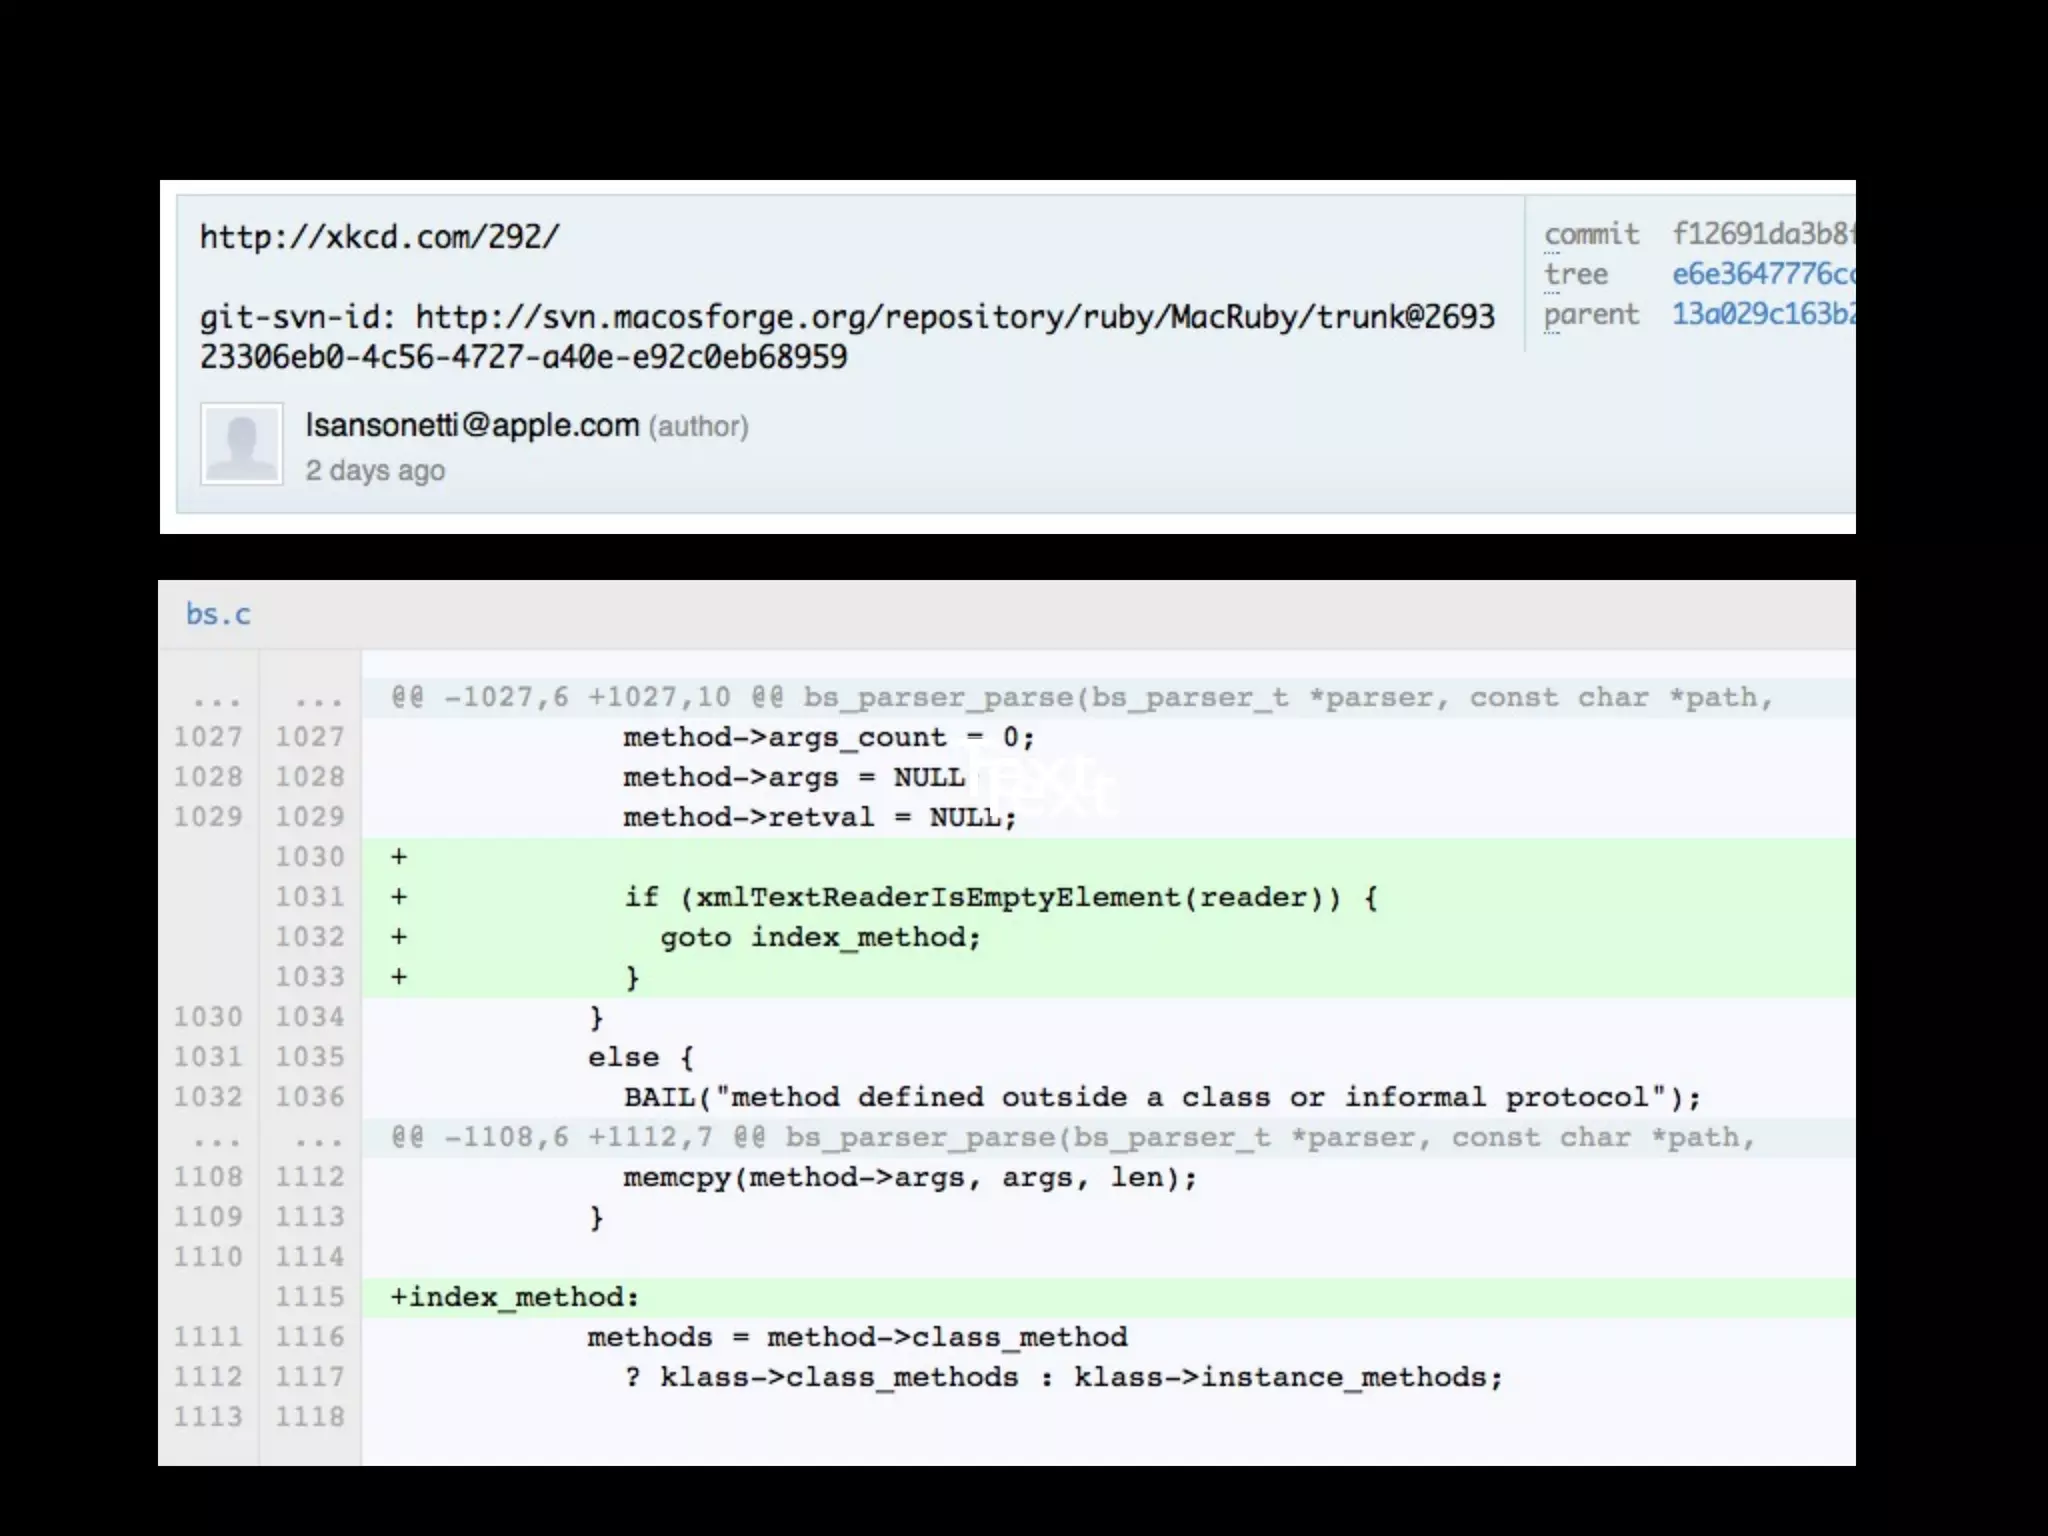Image resolution: width=2048 pixels, height=1536 pixels.
Task: Click new line number 1115 for index_method label
Action: [x=310, y=1297]
